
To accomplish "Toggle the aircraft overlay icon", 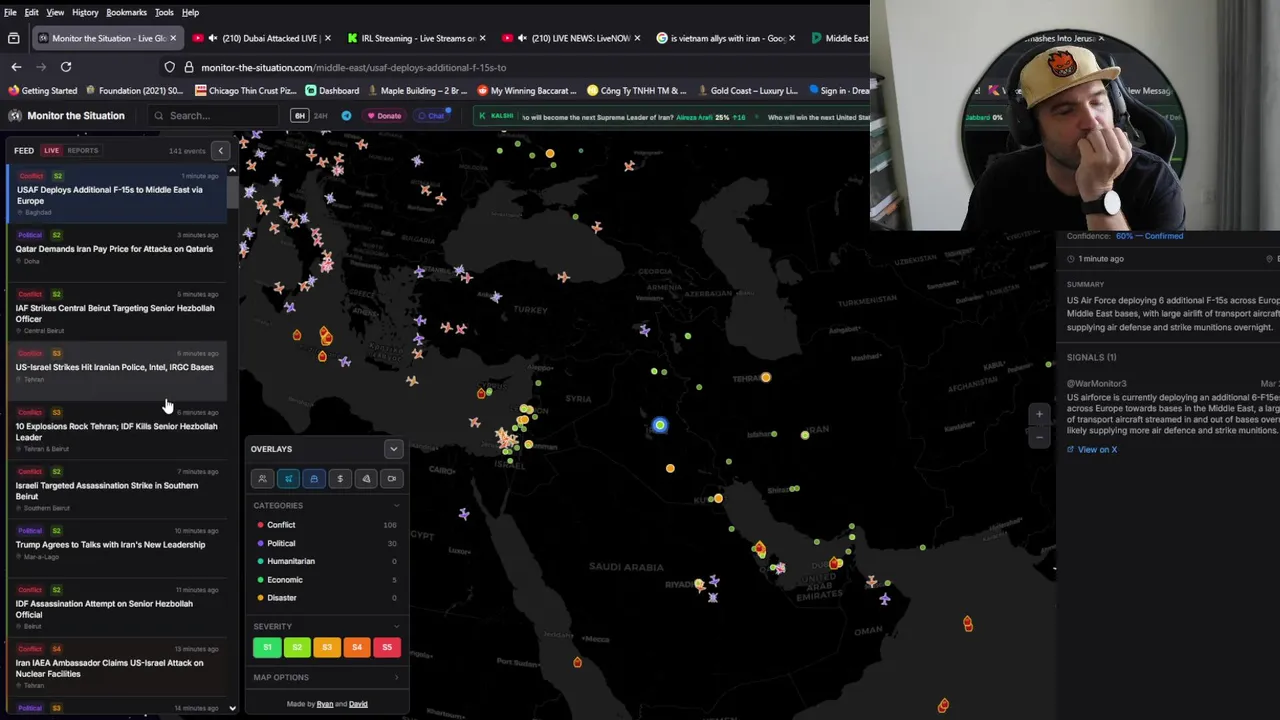I will (288, 479).
